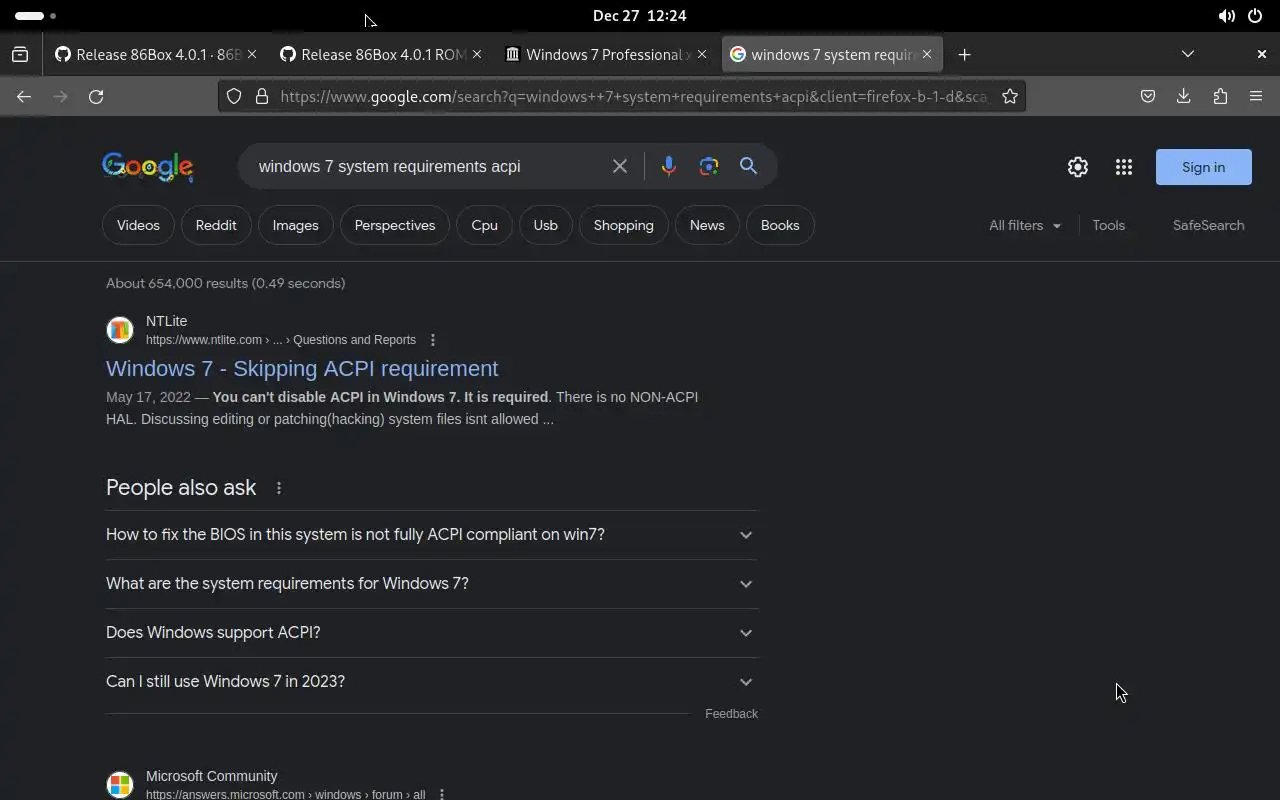
Task: Expand 'Does Windows support ACPI?' question
Action: click(432, 633)
